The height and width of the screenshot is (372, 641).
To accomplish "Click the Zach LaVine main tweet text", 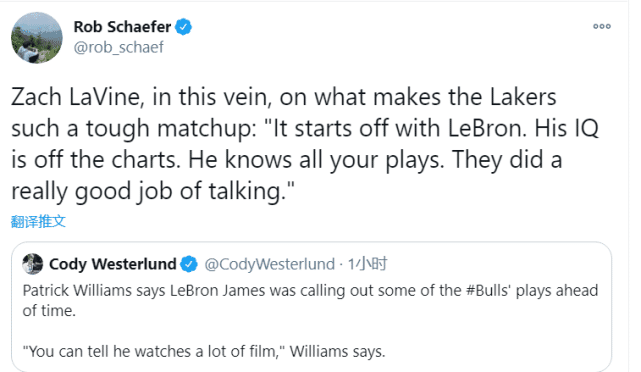I will click(x=305, y=144).
